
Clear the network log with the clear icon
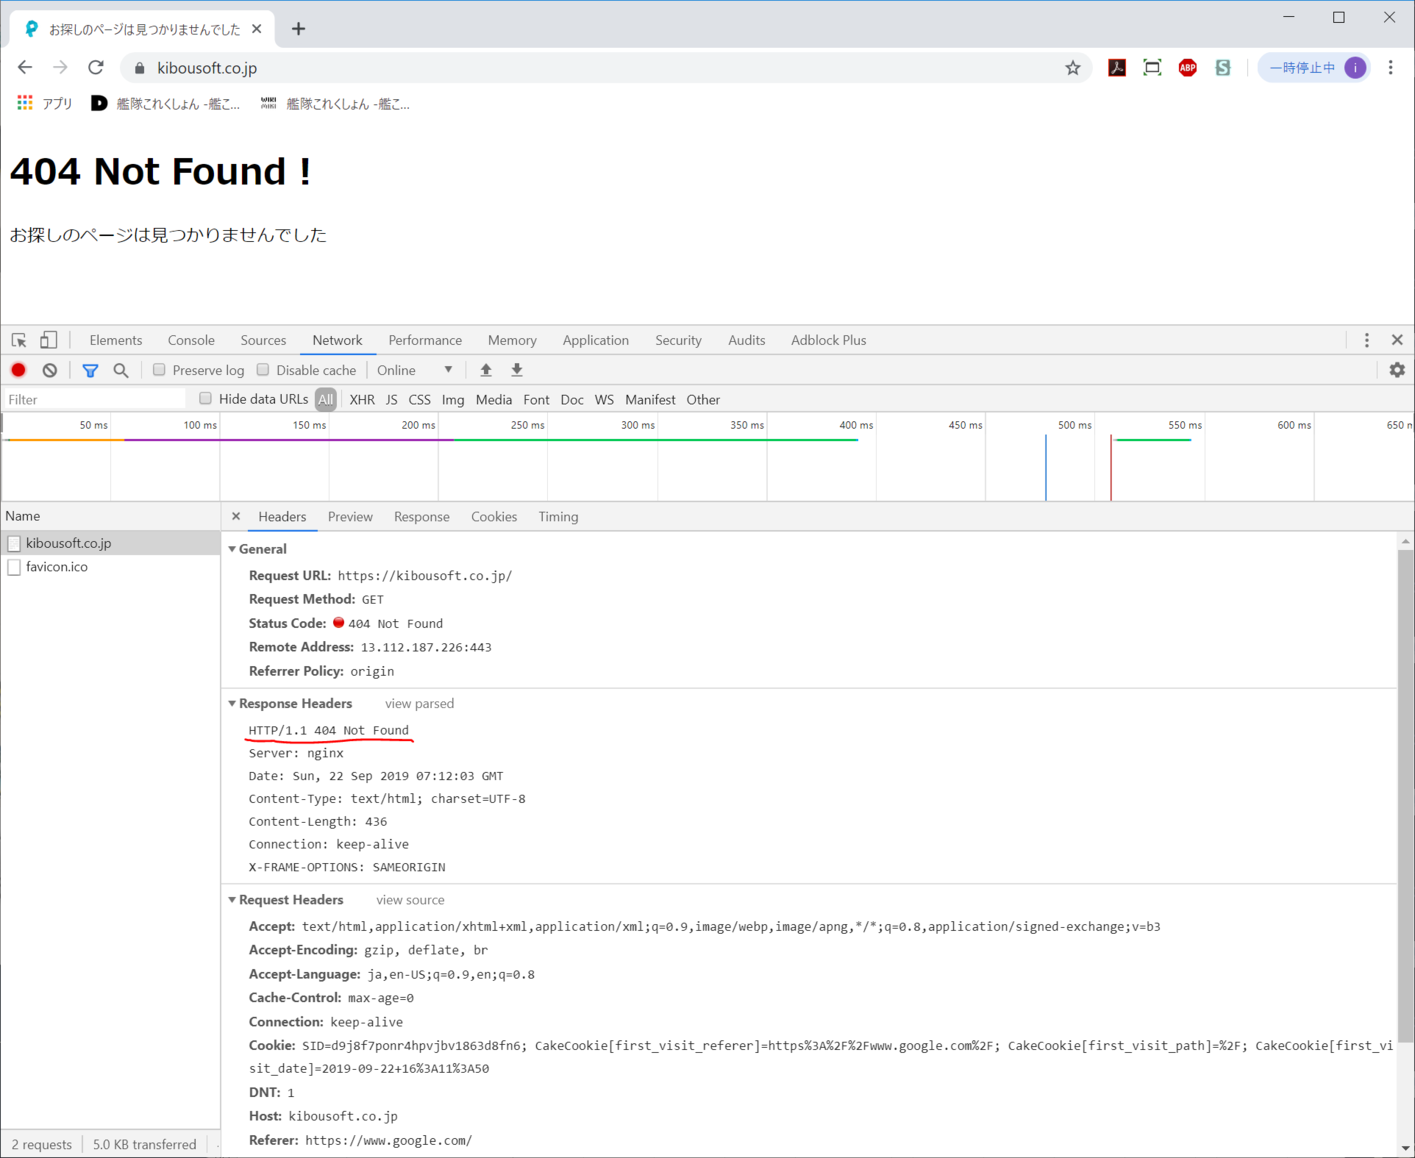(50, 370)
